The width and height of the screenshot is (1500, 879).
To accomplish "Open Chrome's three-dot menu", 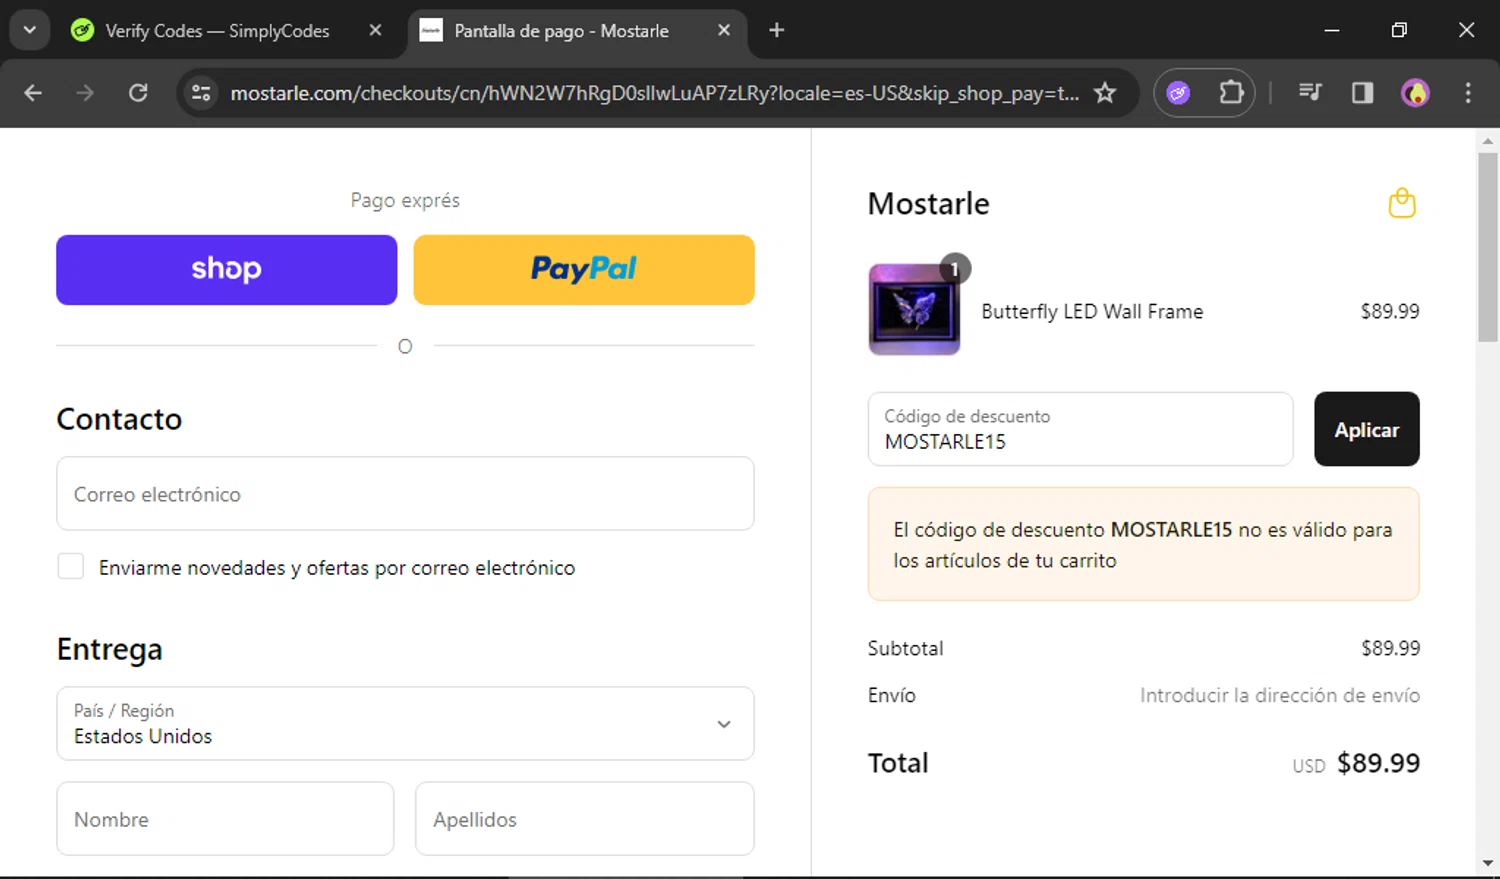I will 1468,93.
